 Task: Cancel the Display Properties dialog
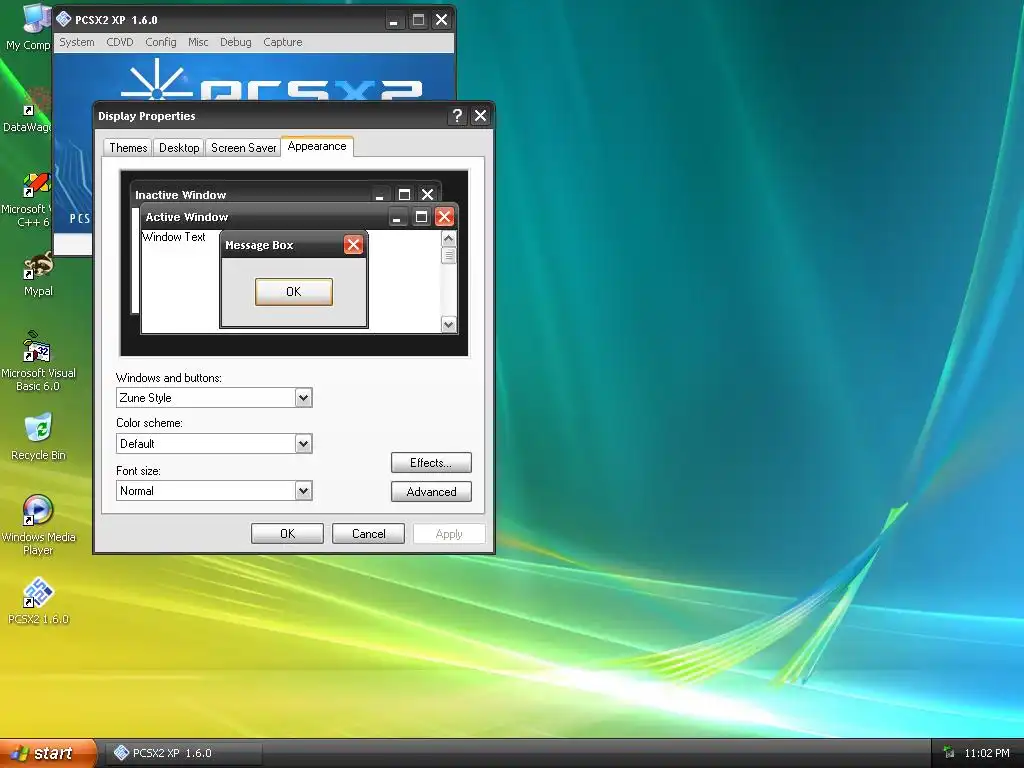pyautogui.click(x=368, y=534)
